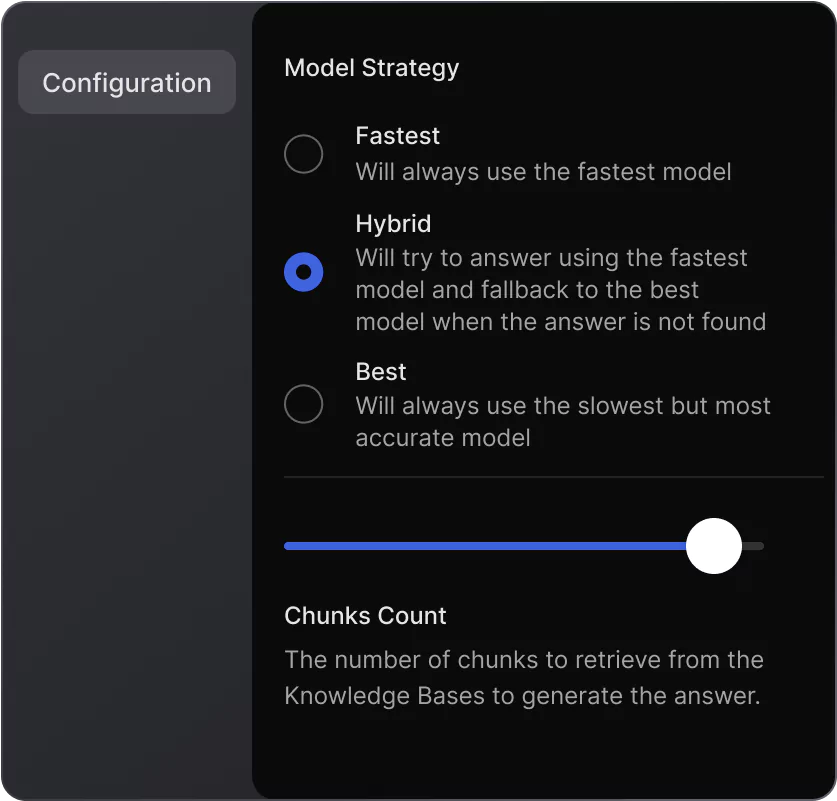Click the Hybrid fallback description text

[560, 290]
